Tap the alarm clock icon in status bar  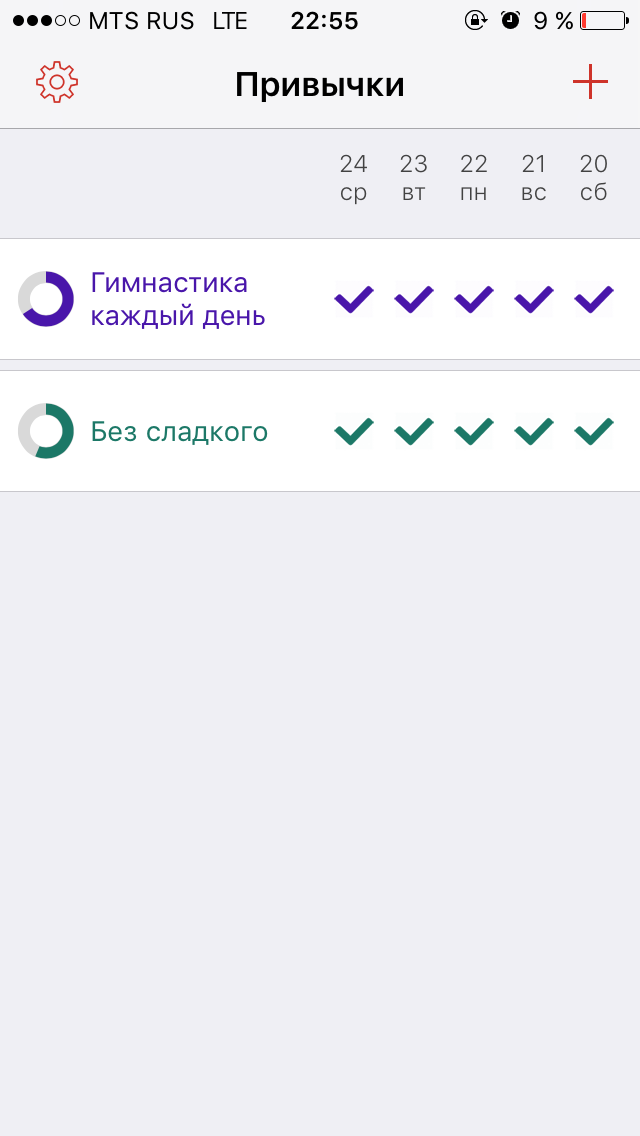pos(511,18)
